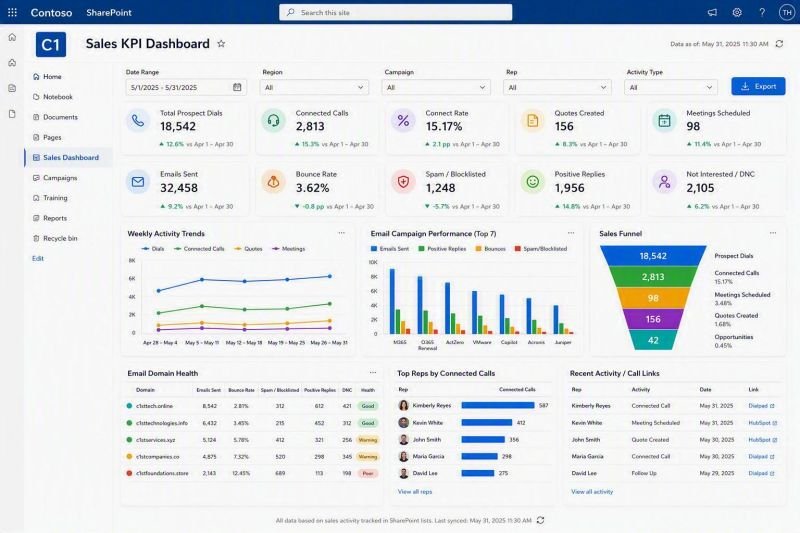Toggle Positive Replies legend in campaign chart
The image size is (800, 533).
[442, 249]
